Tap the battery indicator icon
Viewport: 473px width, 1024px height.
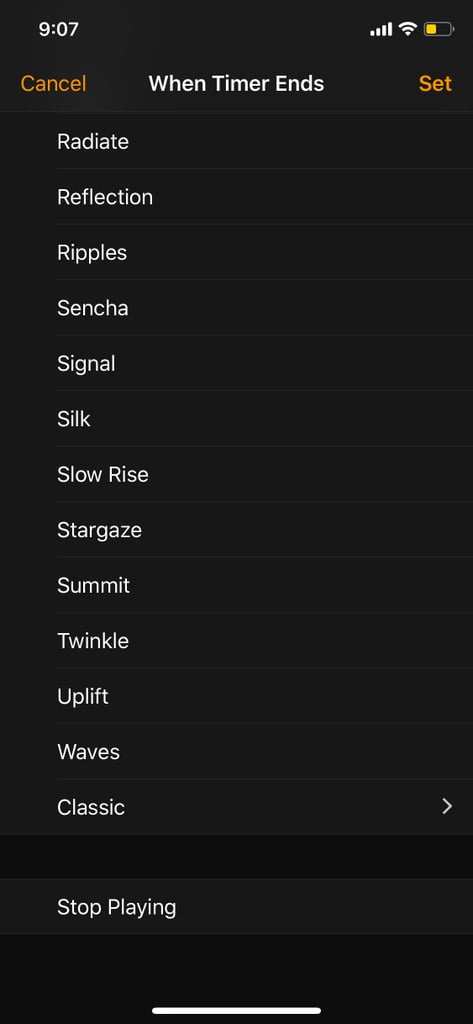(438, 29)
